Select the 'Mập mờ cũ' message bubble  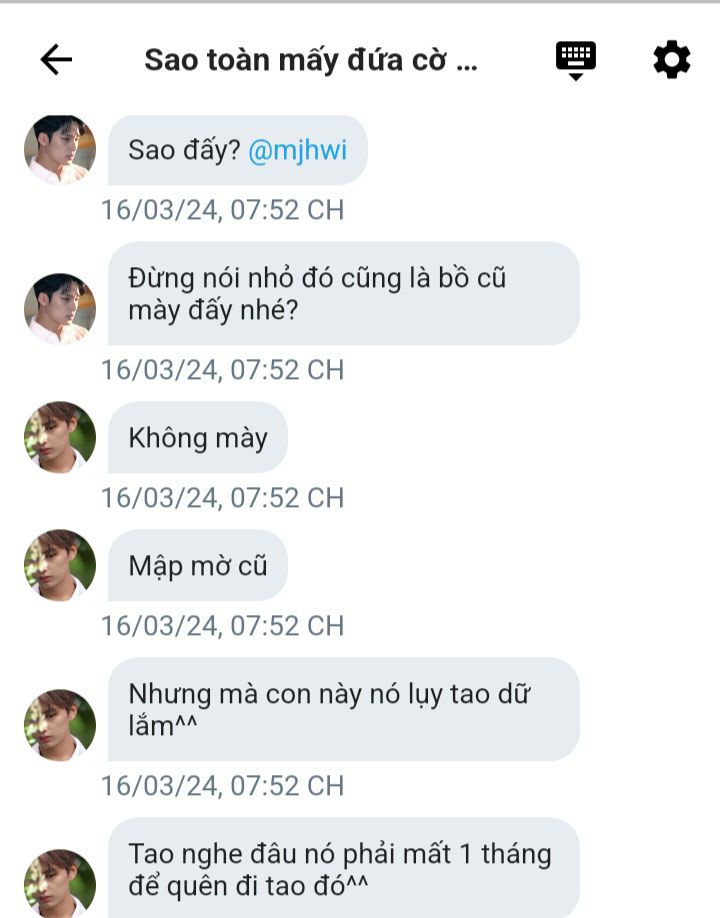click(x=198, y=566)
